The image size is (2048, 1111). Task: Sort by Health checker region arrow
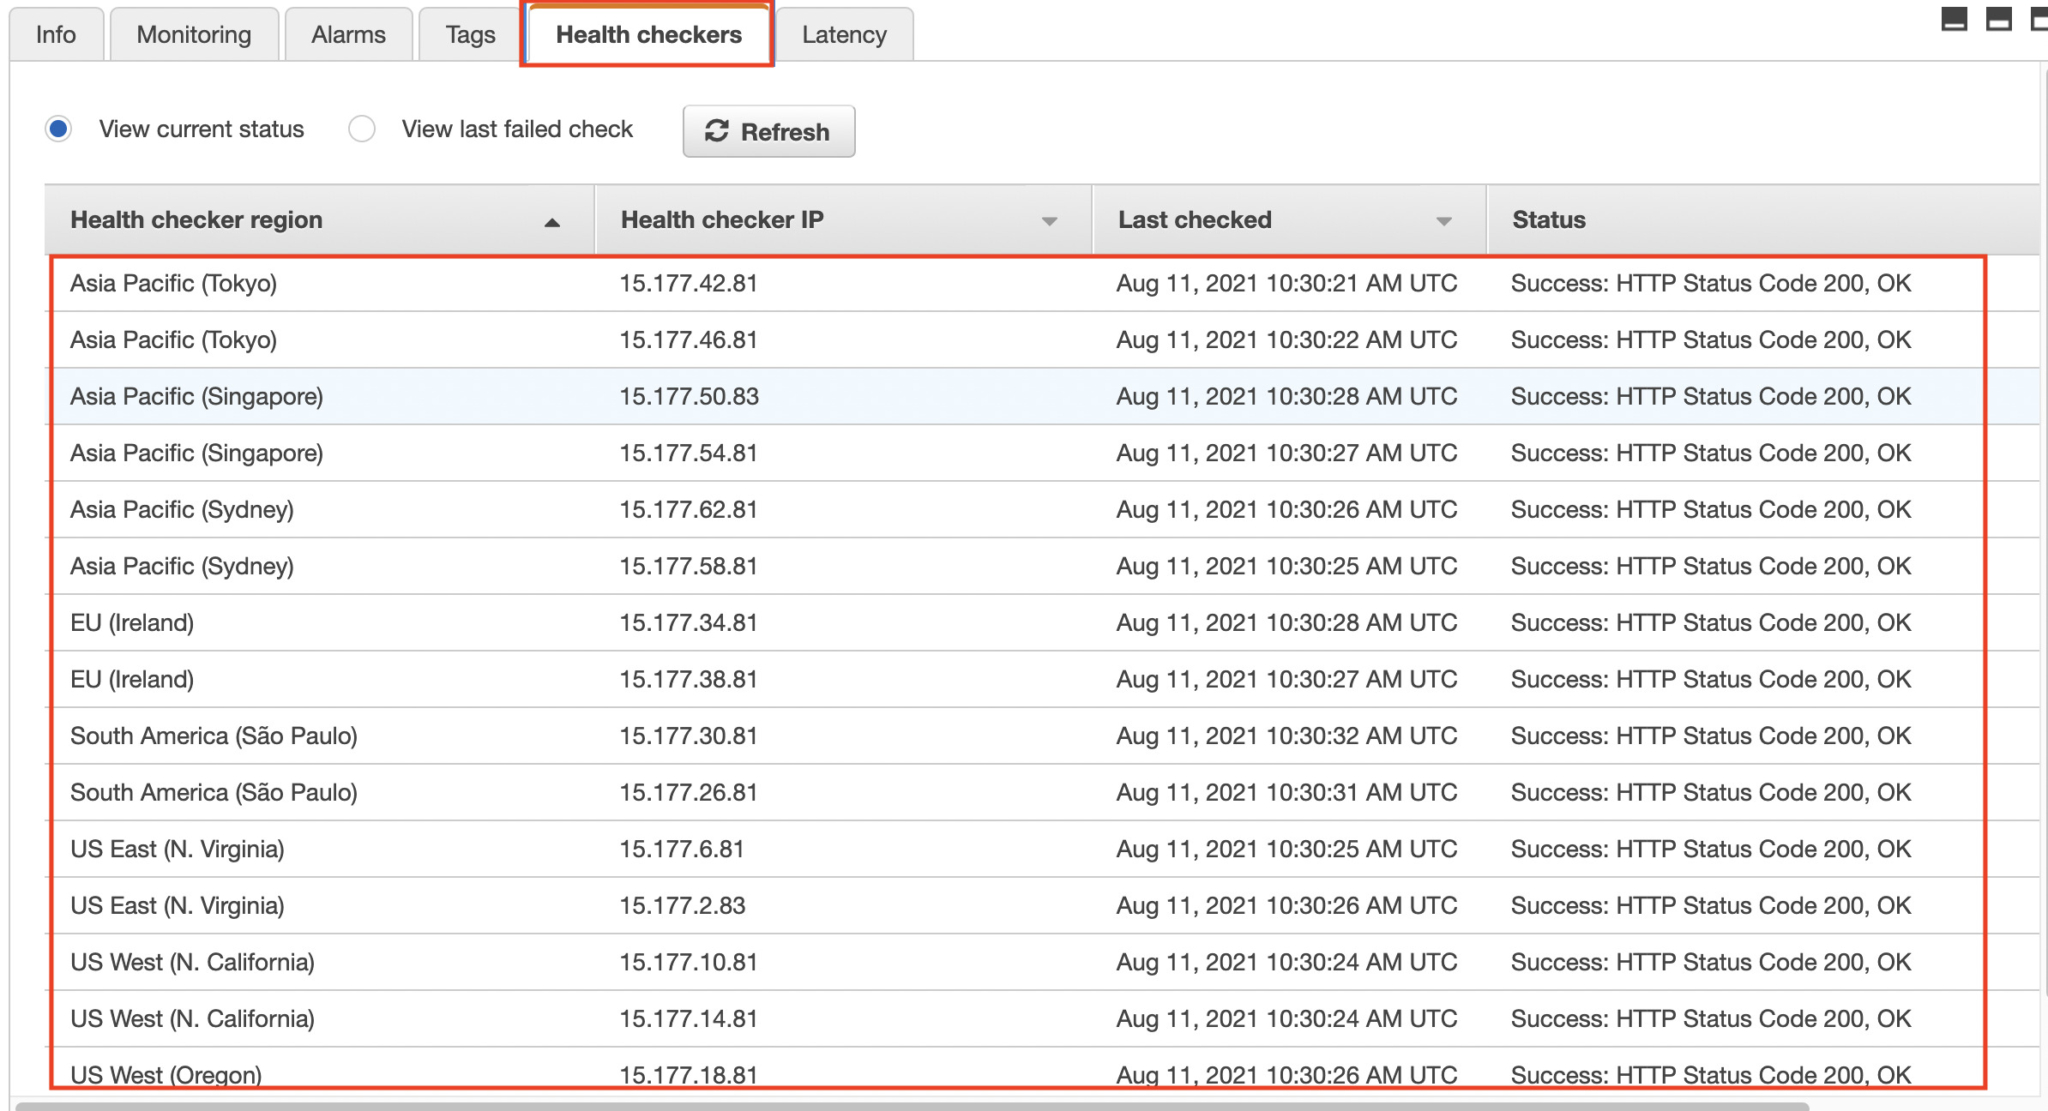pyautogui.click(x=552, y=222)
